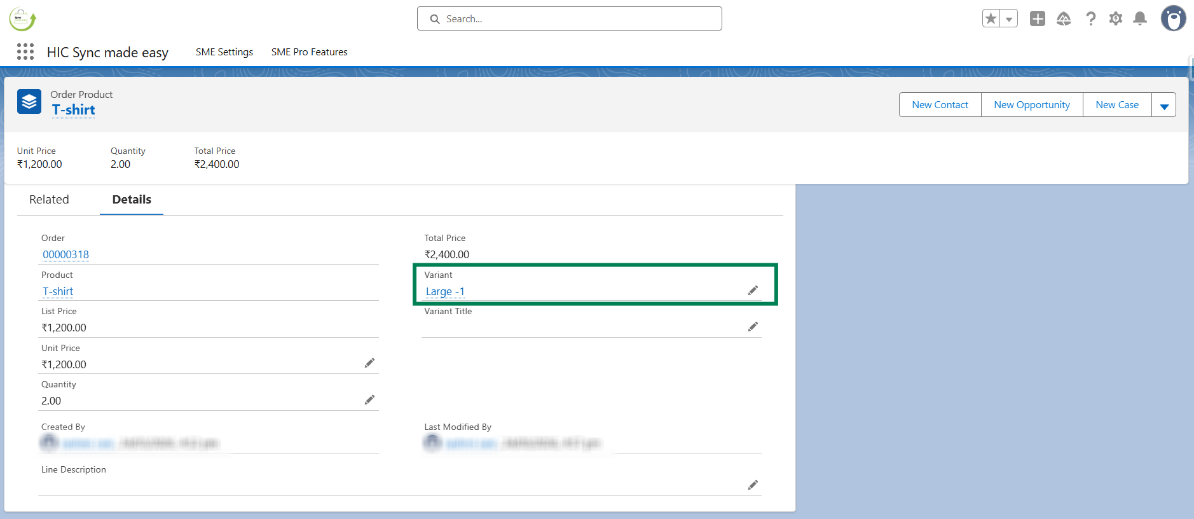
Task: Focus the global Search box
Action: [x=569, y=19]
